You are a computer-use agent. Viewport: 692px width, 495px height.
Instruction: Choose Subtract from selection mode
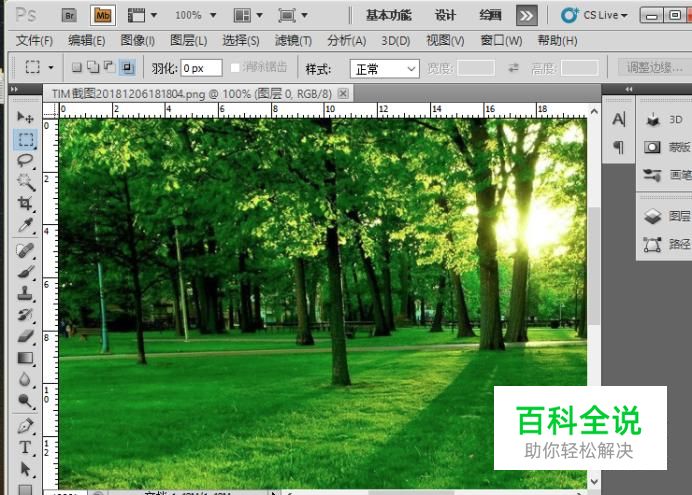click(x=109, y=67)
